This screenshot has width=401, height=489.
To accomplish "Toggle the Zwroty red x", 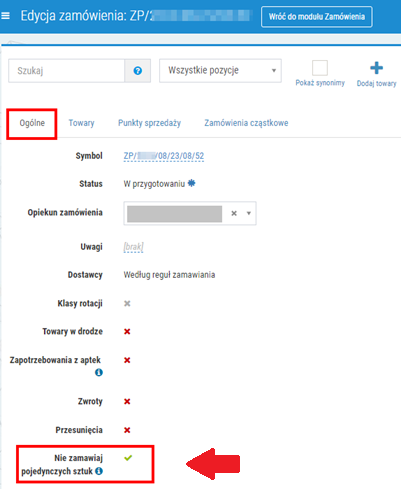I will 127,401.
